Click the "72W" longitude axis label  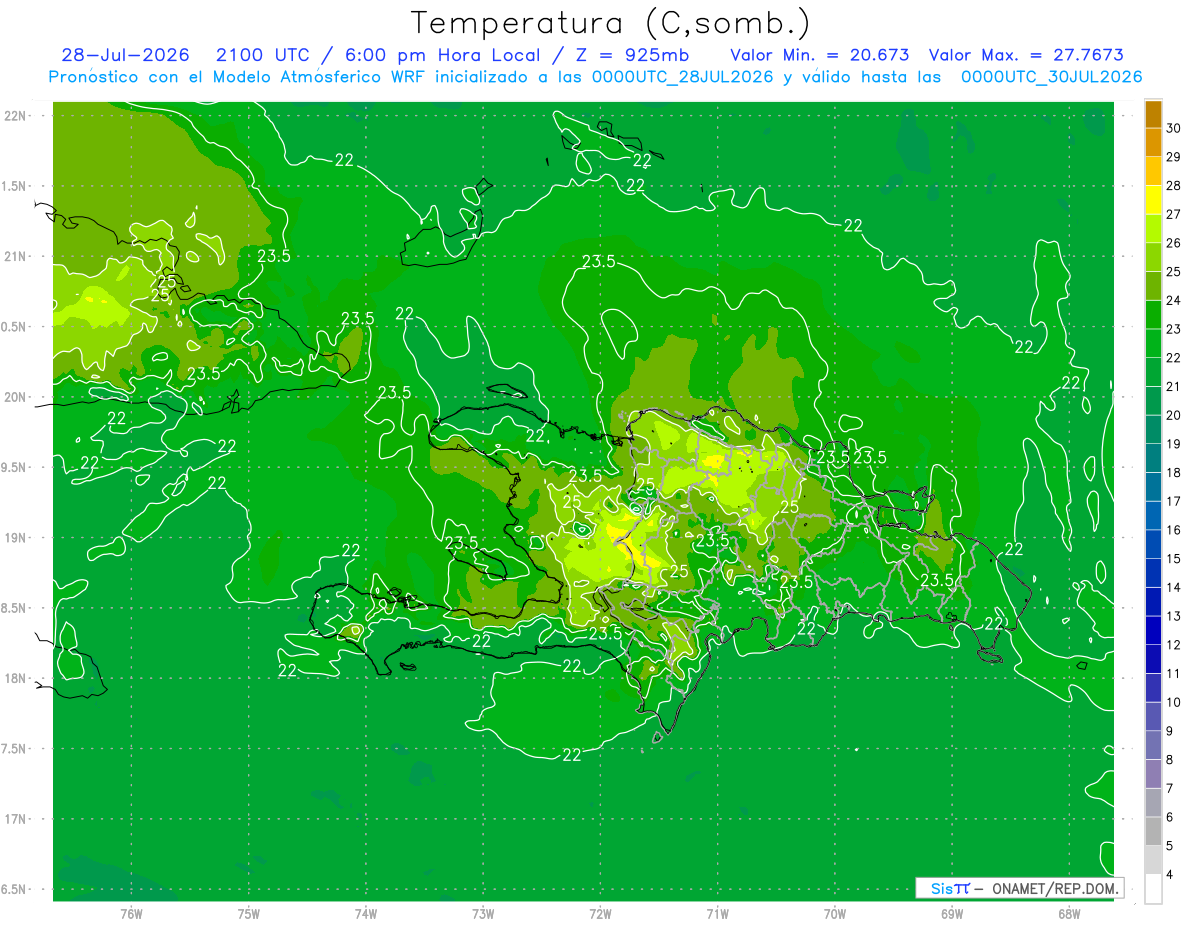coord(600,913)
